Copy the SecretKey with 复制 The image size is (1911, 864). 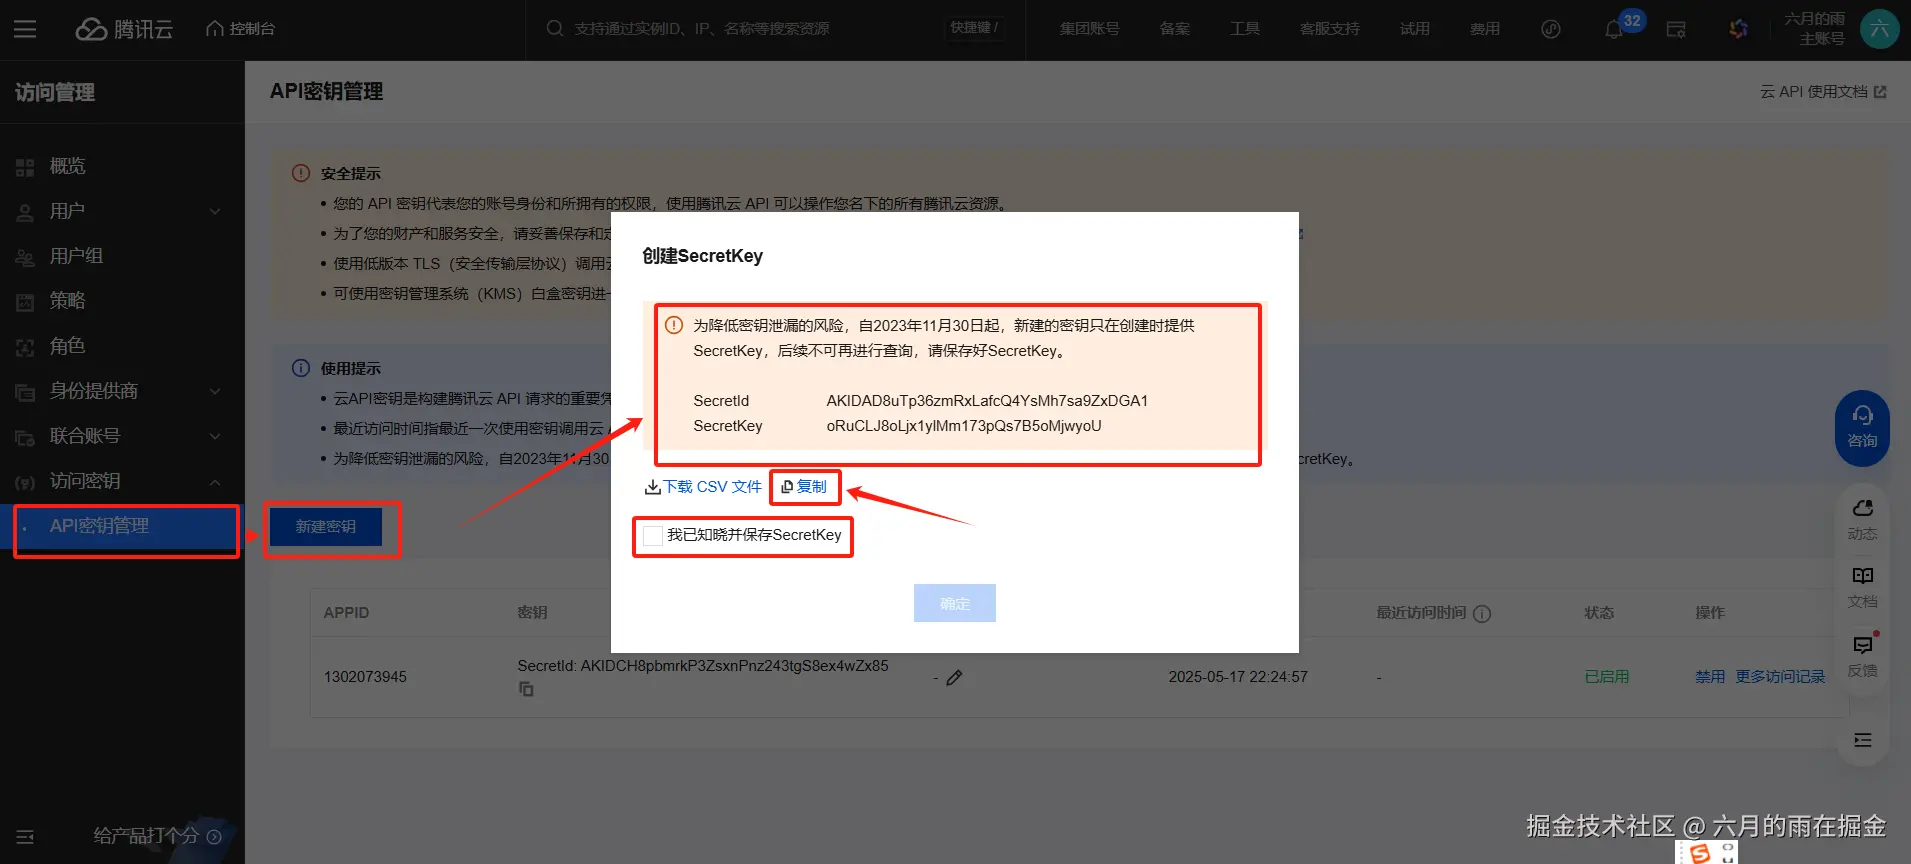point(804,487)
